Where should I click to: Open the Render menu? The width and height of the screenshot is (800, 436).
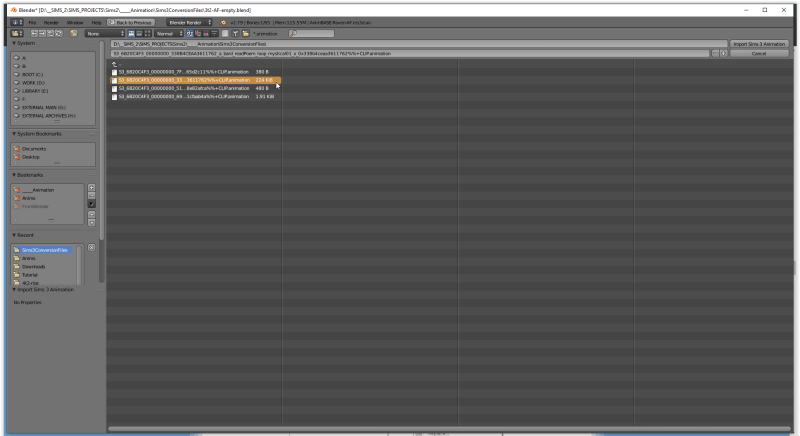click(x=51, y=21)
